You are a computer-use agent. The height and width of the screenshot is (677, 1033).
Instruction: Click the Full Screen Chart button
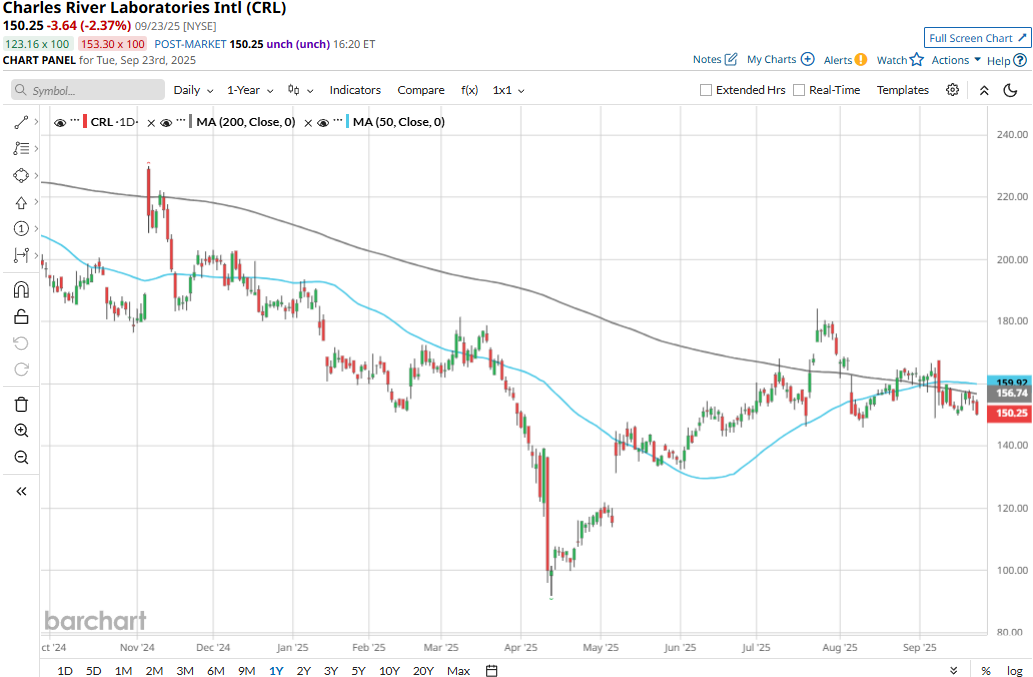[976, 38]
